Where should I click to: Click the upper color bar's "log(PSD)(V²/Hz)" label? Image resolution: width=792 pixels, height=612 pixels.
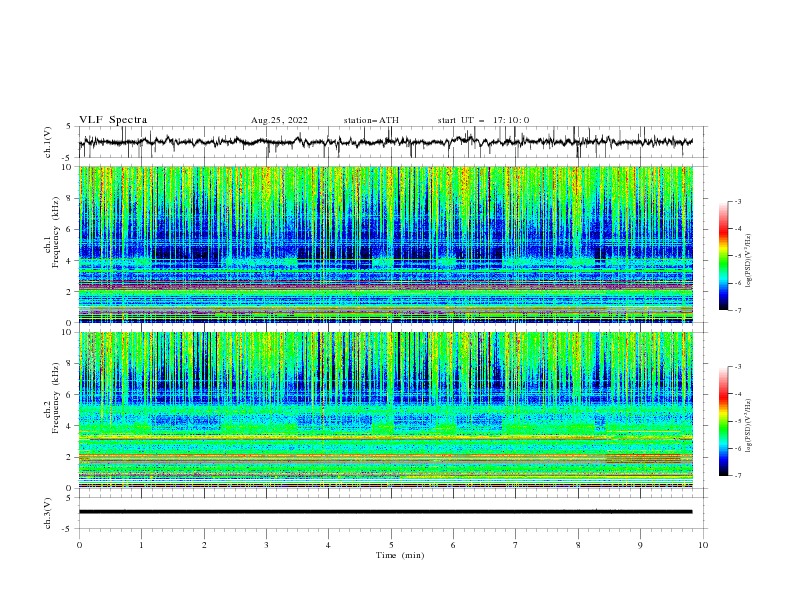click(750, 261)
